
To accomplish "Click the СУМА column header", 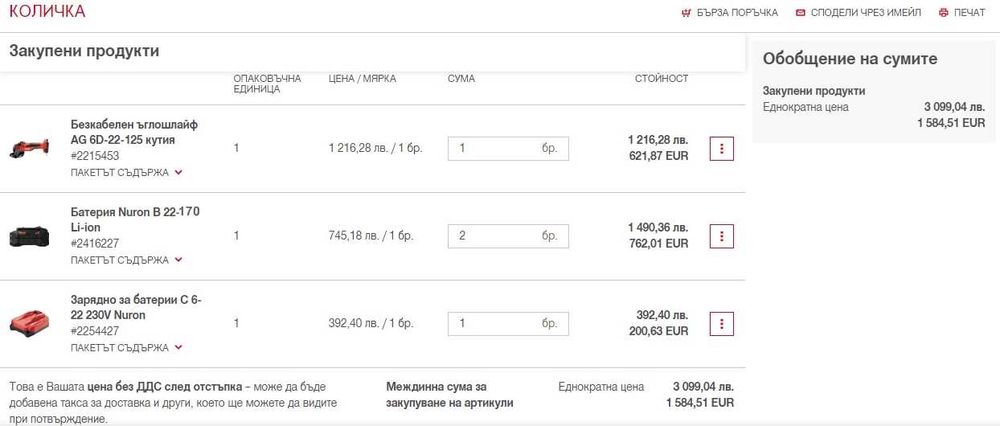I will pos(461,78).
